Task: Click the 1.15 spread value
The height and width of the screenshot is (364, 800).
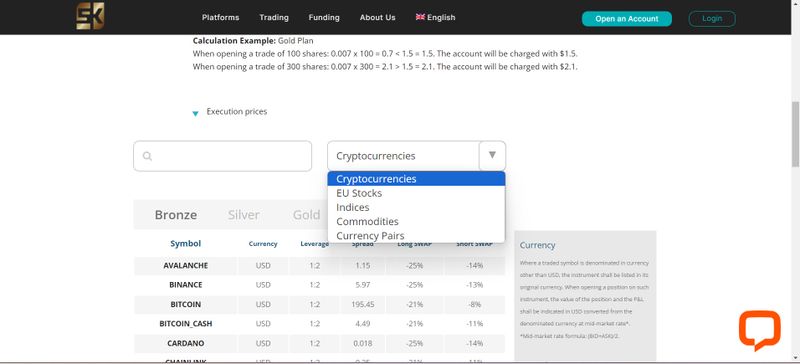Action: tap(362, 265)
